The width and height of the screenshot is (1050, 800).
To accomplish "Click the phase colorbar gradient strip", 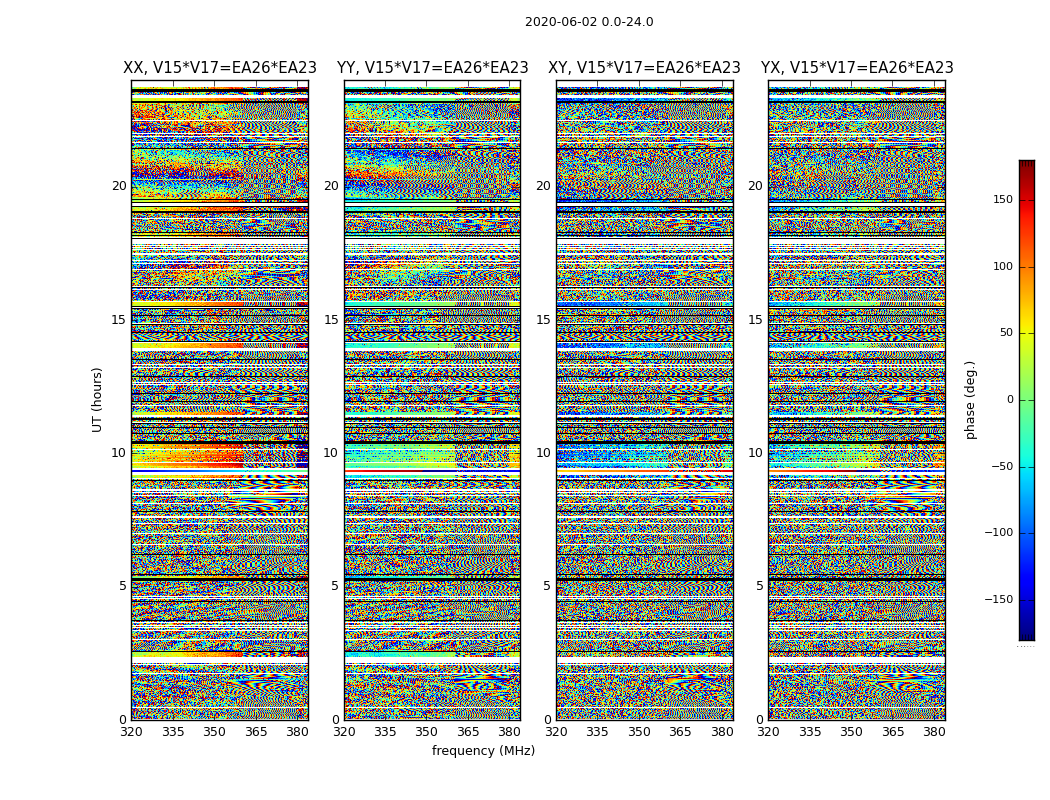I will [1027, 400].
